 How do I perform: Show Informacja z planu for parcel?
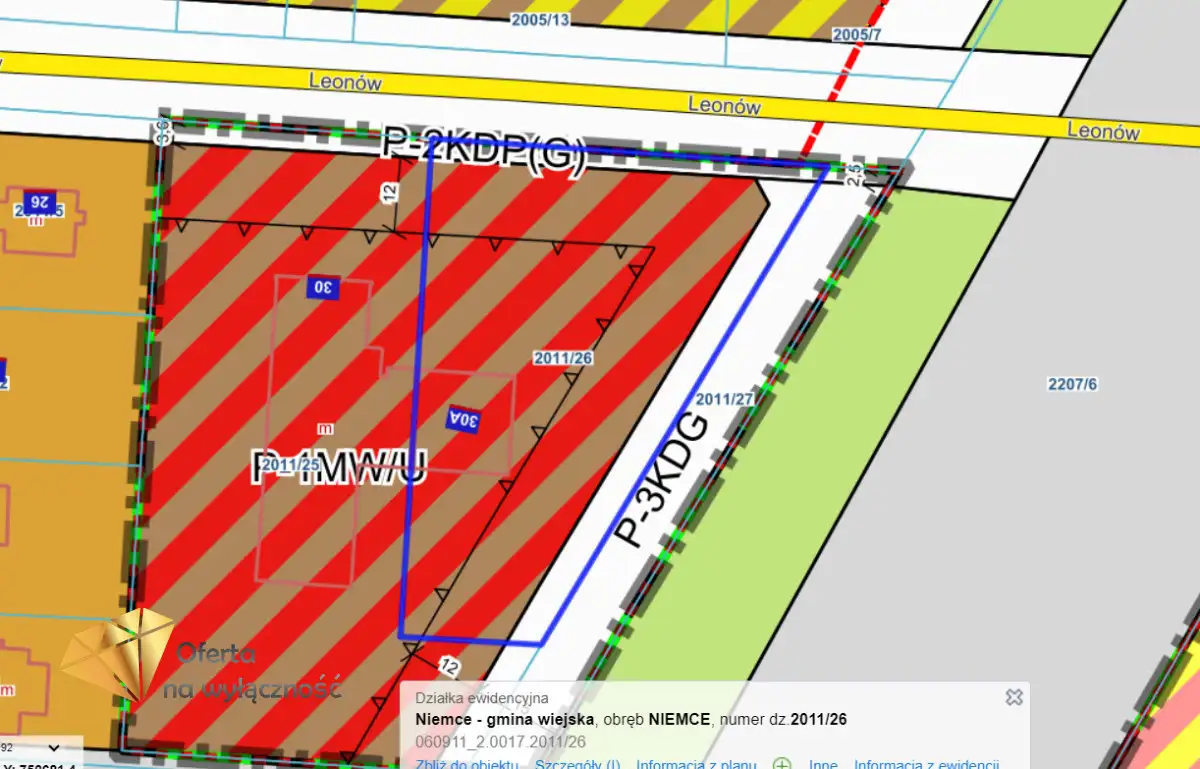693,765
